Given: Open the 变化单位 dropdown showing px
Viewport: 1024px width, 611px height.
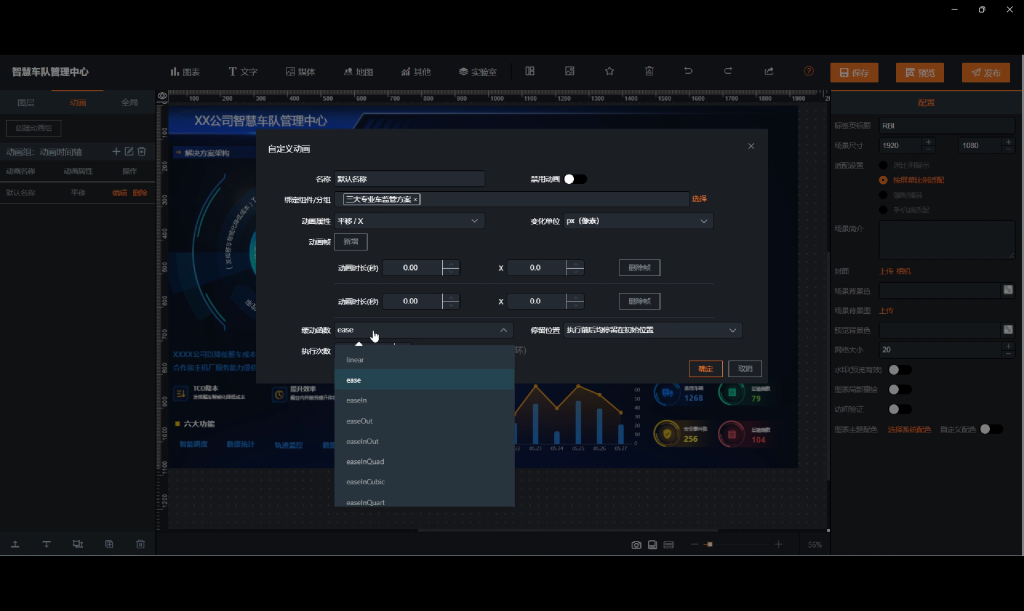Looking at the screenshot, I should pyautogui.click(x=637, y=221).
